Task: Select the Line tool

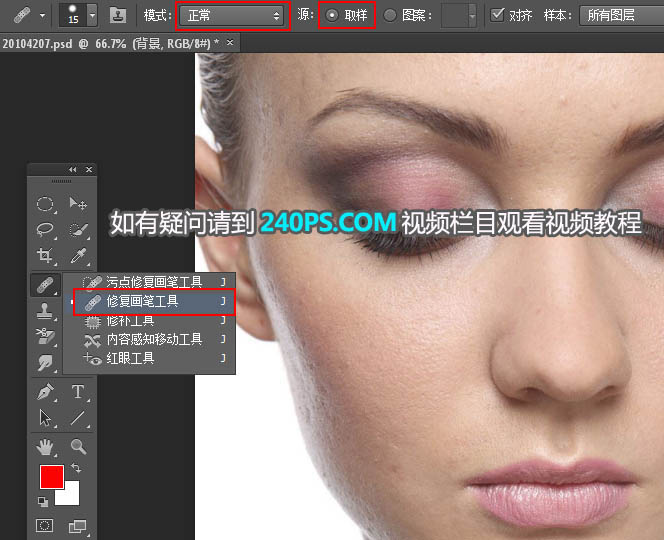Action: tap(78, 418)
